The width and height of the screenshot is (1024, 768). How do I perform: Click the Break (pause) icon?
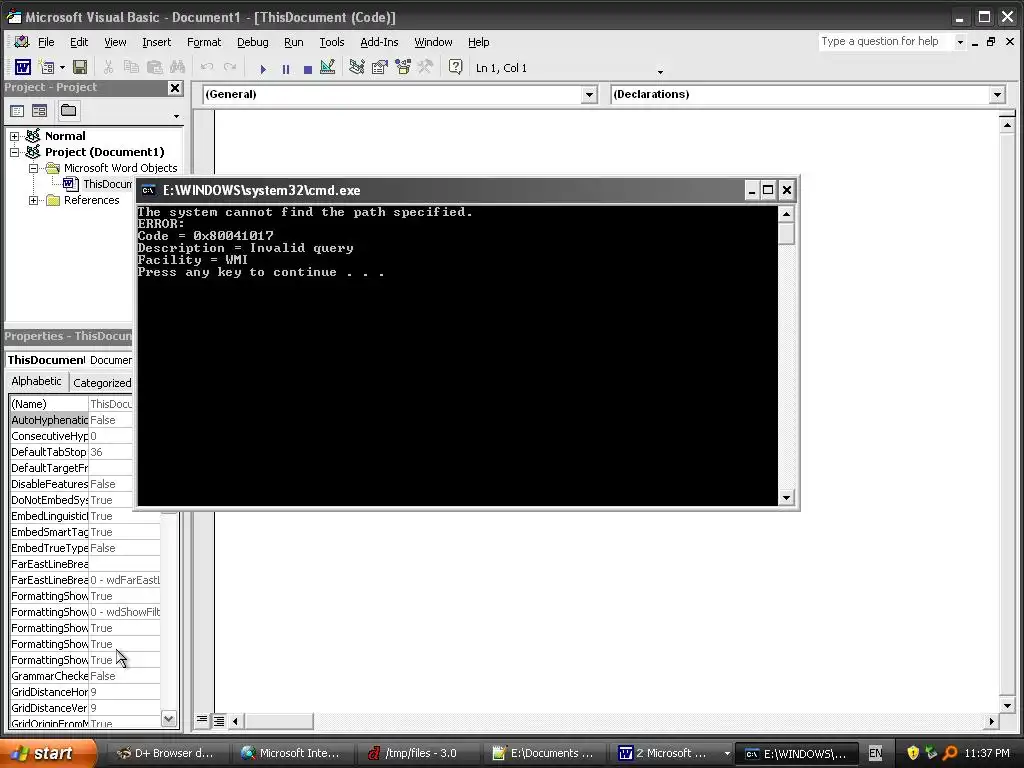(x=285, y=69)
